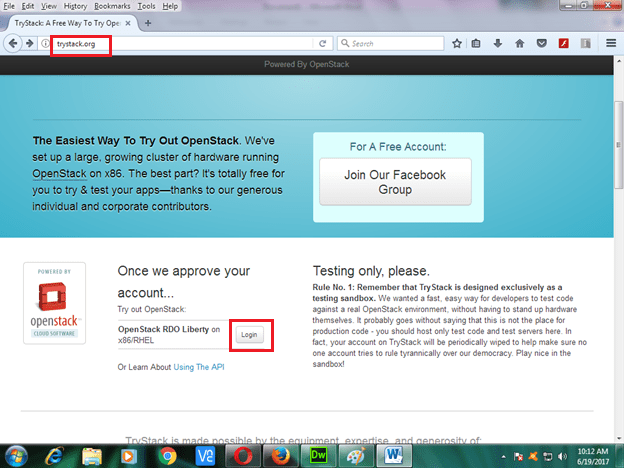Open Windows Media Player from taskbar
624x468 pixels.
[128, 456]
